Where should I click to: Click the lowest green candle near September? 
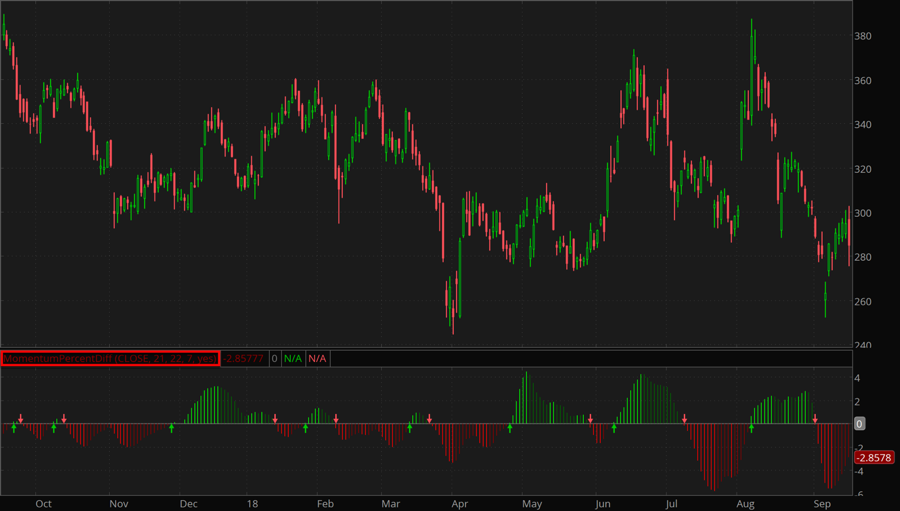[x=826, y=300]
